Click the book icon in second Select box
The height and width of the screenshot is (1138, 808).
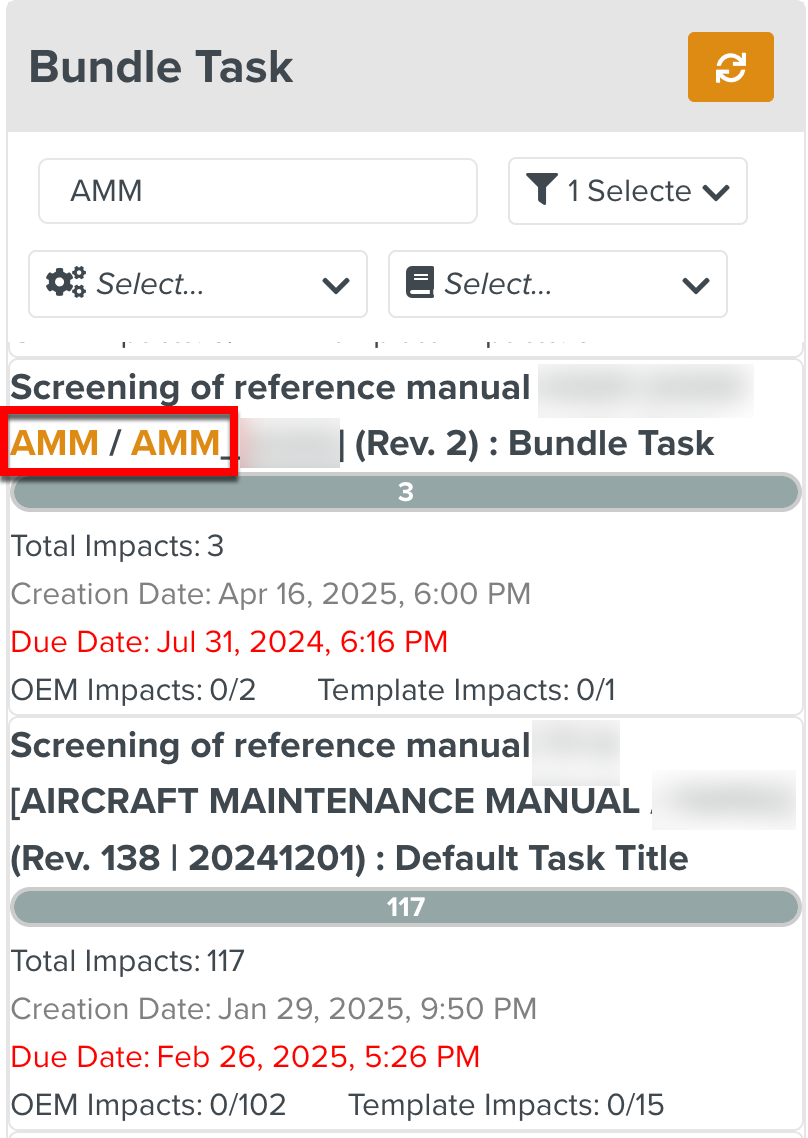point(420,284)
